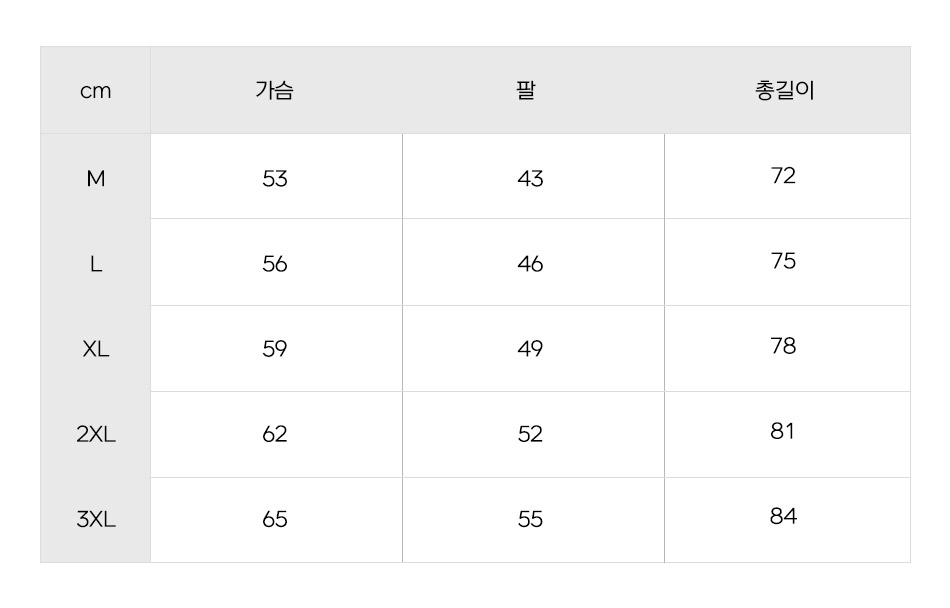This screenshot has width=950, height=608.
Task: Click sleeve value 52 for size 2XL
Action: point(530,434)
